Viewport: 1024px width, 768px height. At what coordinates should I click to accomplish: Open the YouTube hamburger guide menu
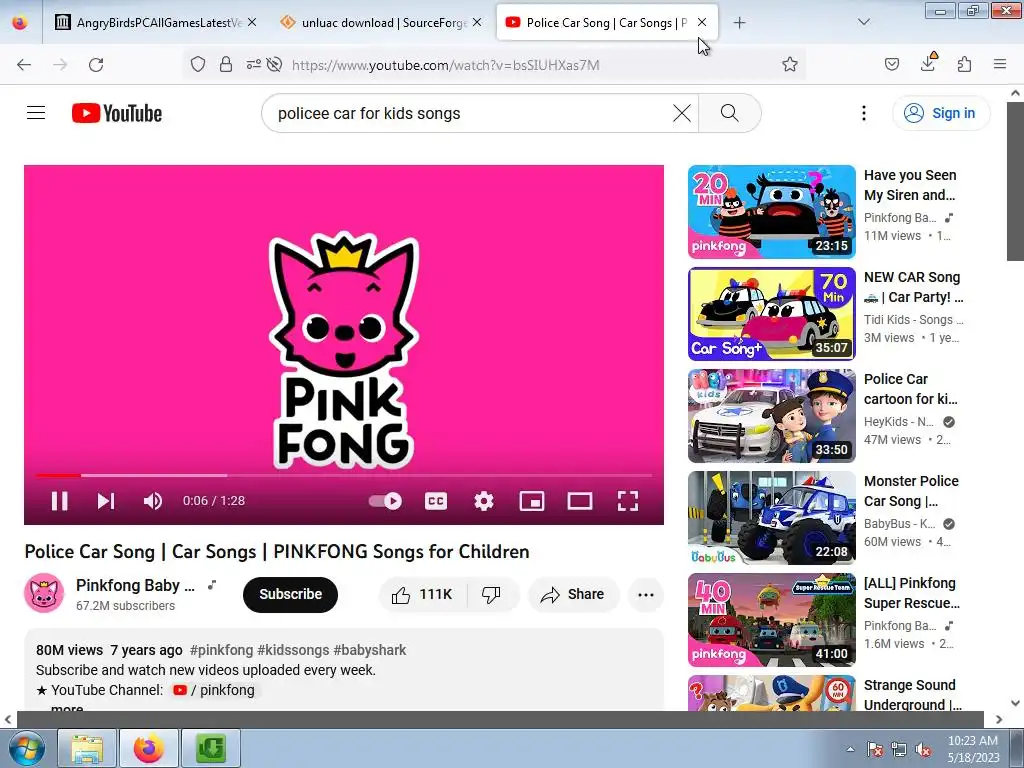click(36, 113)
